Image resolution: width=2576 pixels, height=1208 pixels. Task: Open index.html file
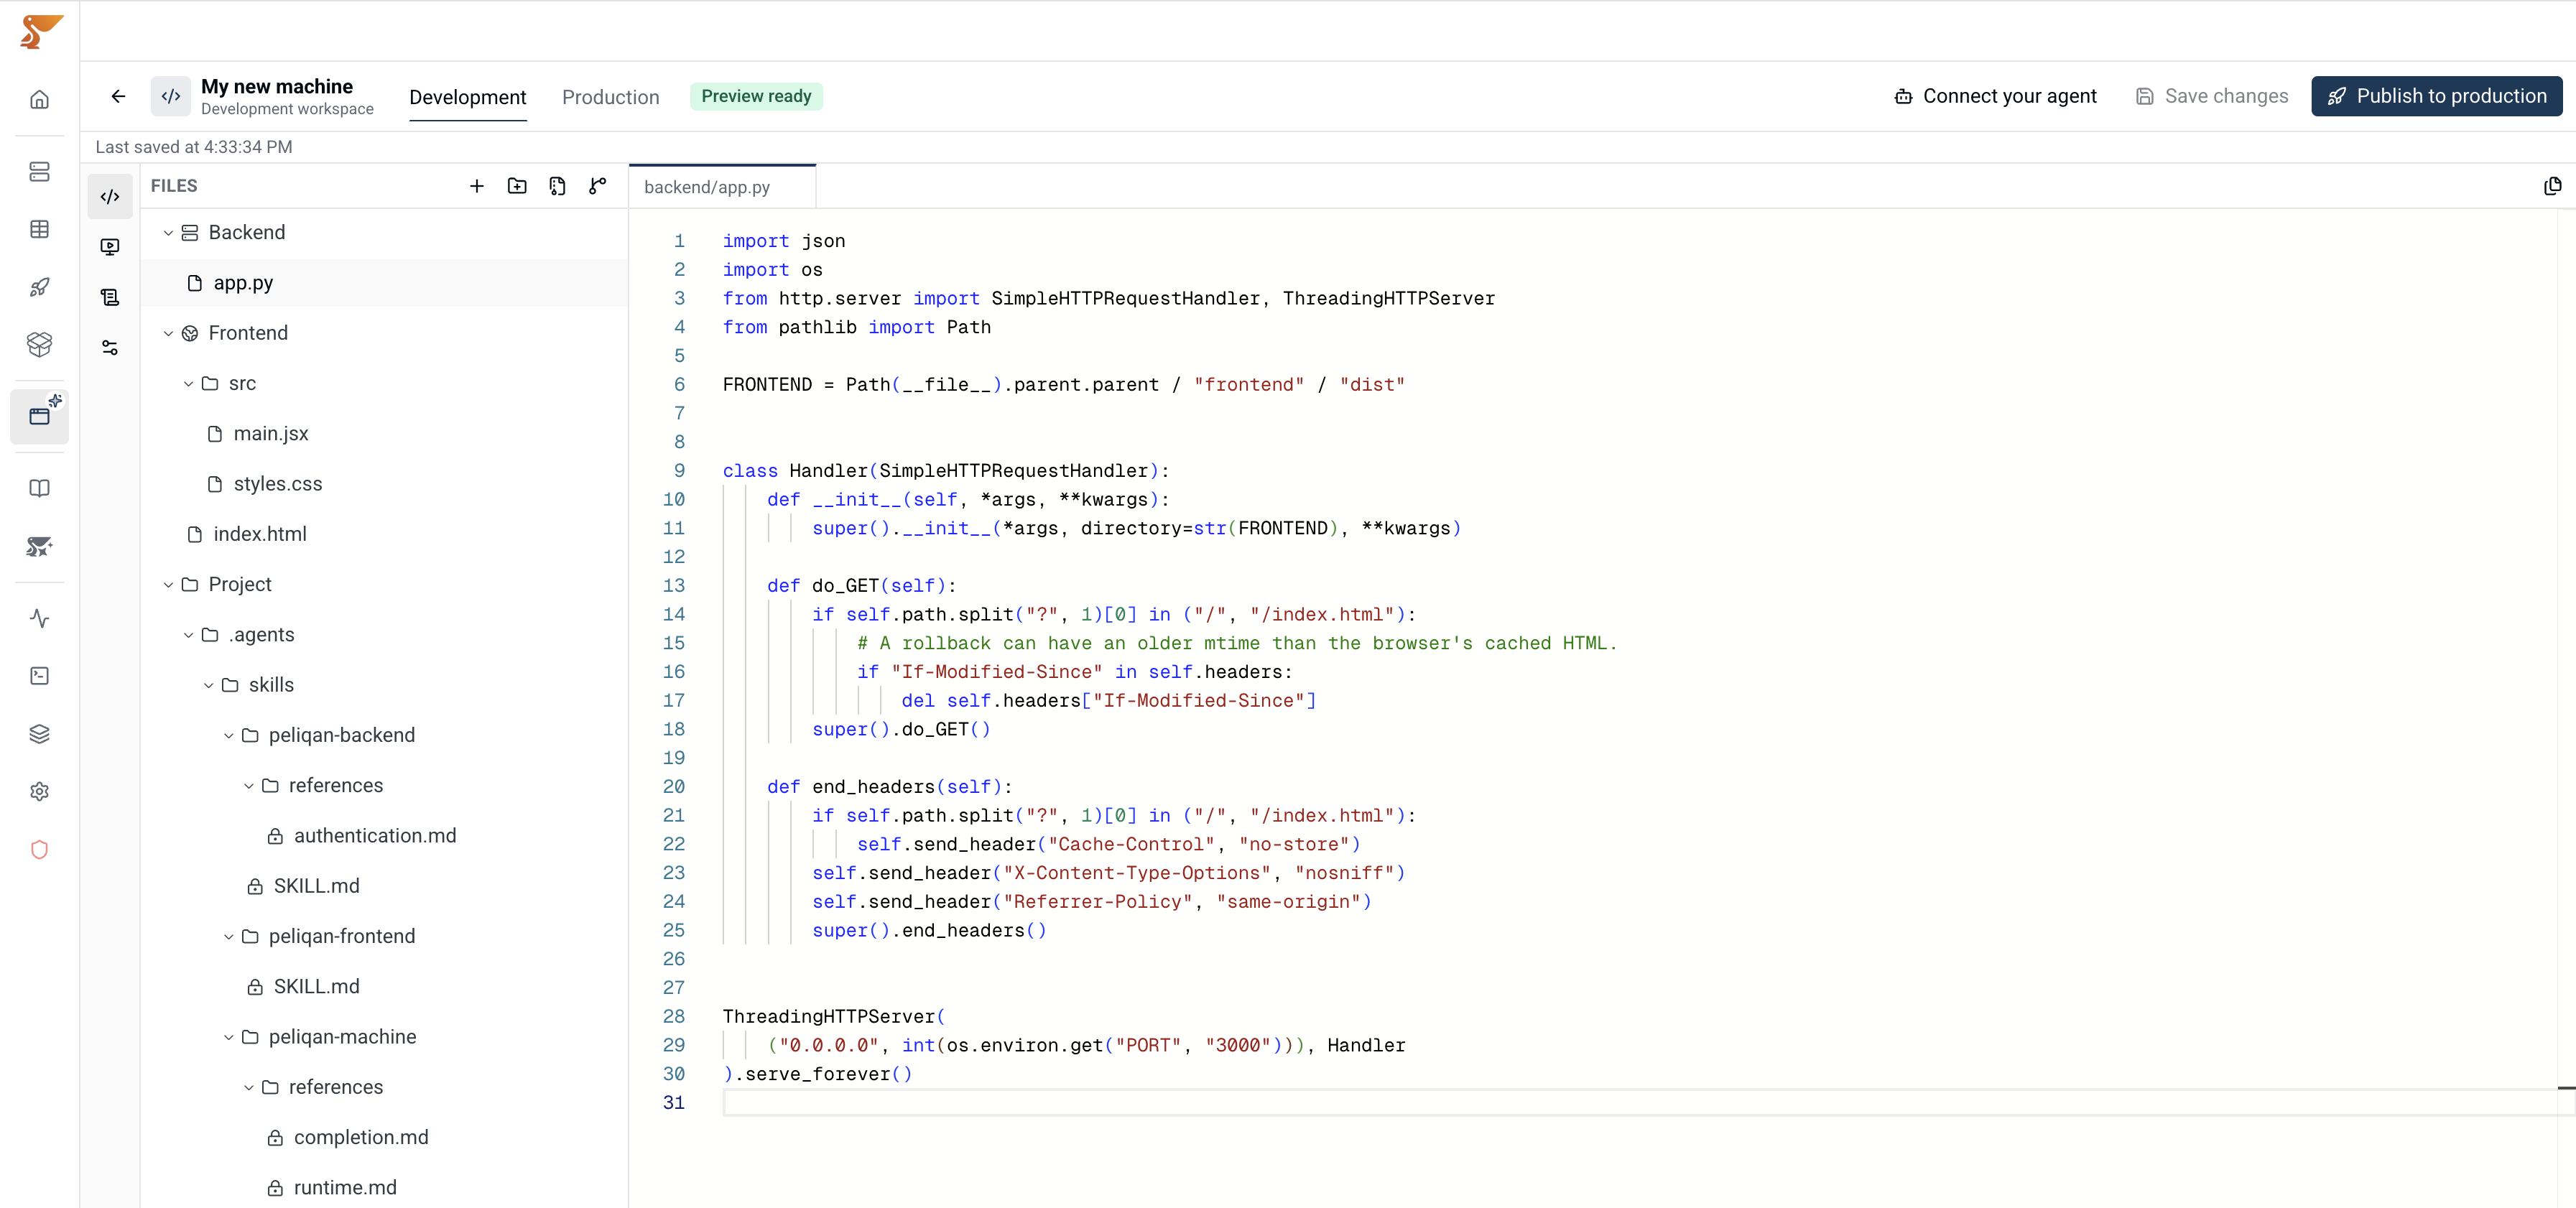[x=384, y=534]
